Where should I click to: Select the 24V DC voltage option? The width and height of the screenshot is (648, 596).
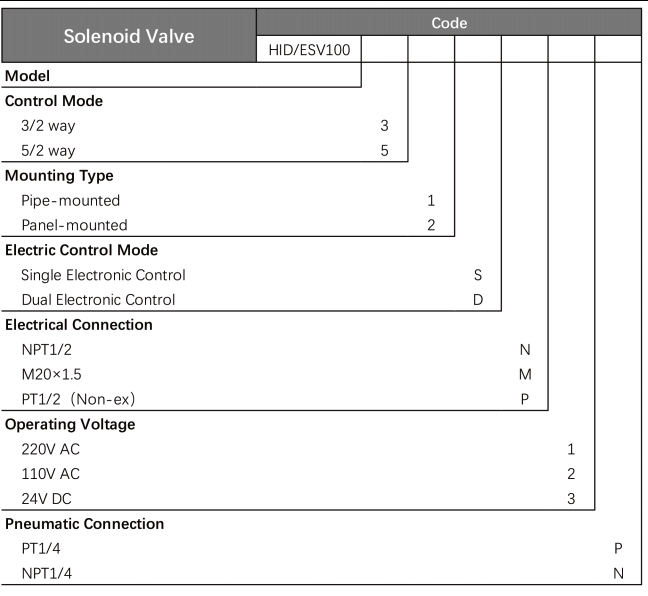tap(46, 499)
